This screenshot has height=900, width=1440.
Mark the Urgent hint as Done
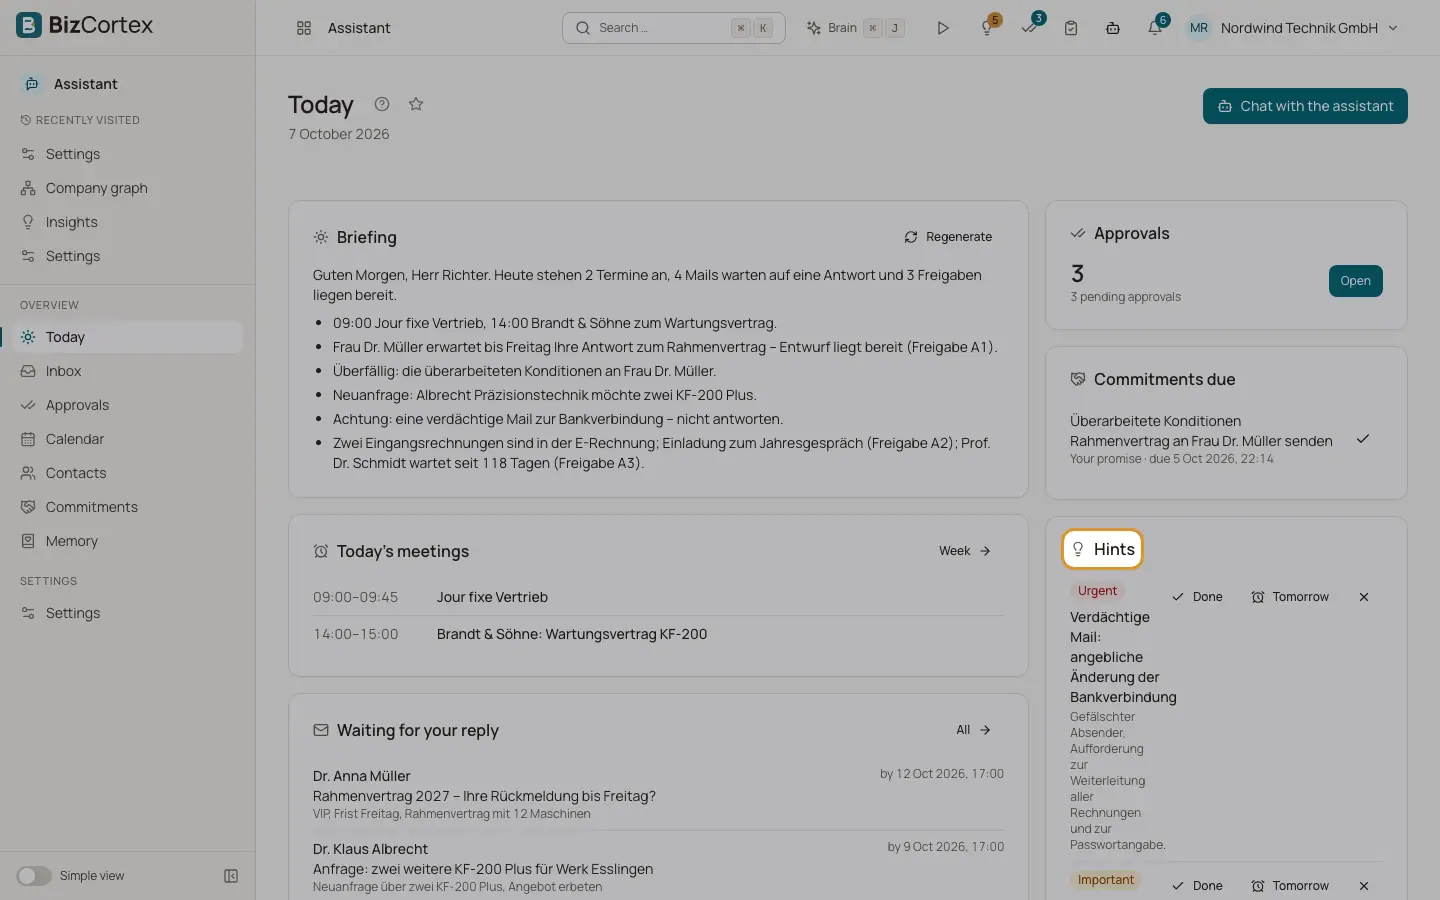click(x=1197, y=597)
